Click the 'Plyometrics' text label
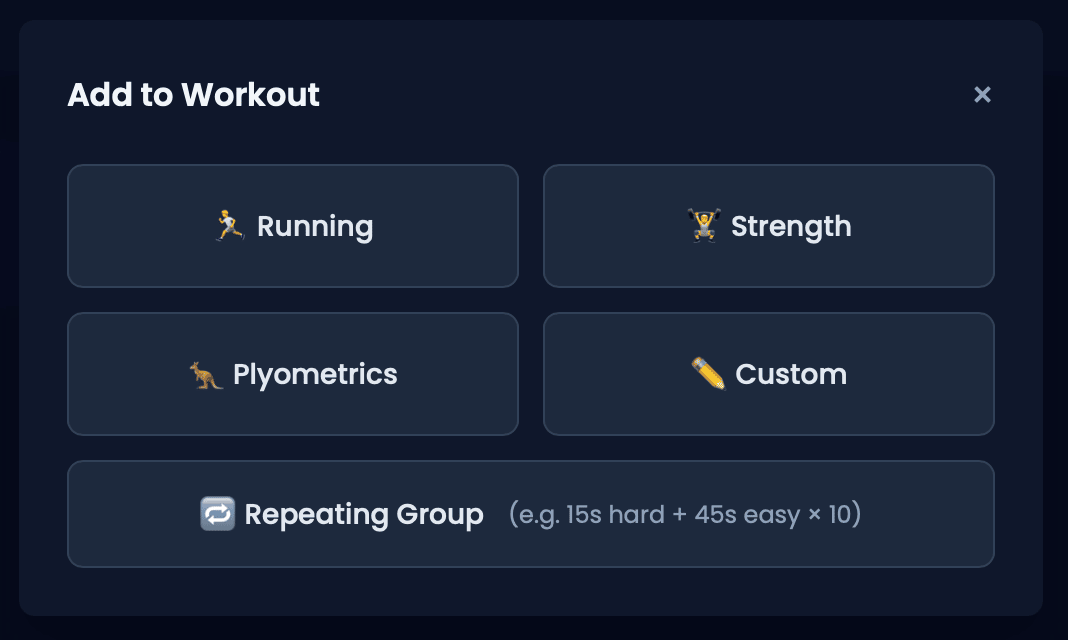The width and height of the screenshot is (1068, 640). coord(315,375)
